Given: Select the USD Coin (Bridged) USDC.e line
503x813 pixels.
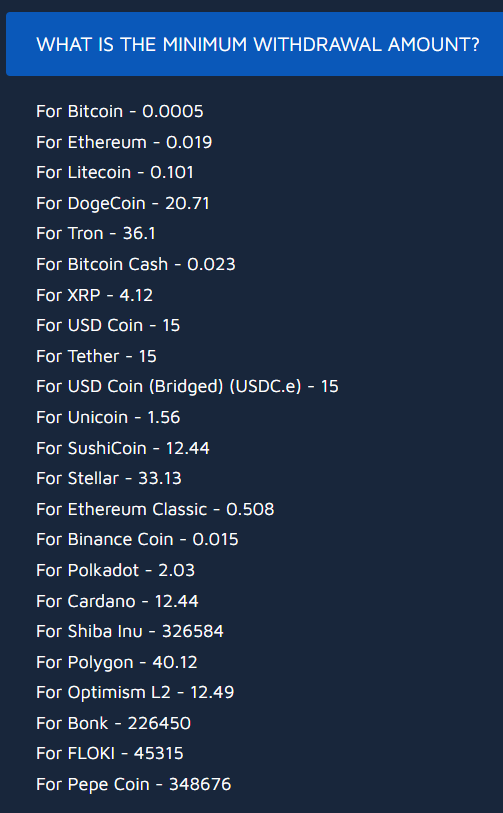Looking at the screenshot, I should tap(187, 387).
